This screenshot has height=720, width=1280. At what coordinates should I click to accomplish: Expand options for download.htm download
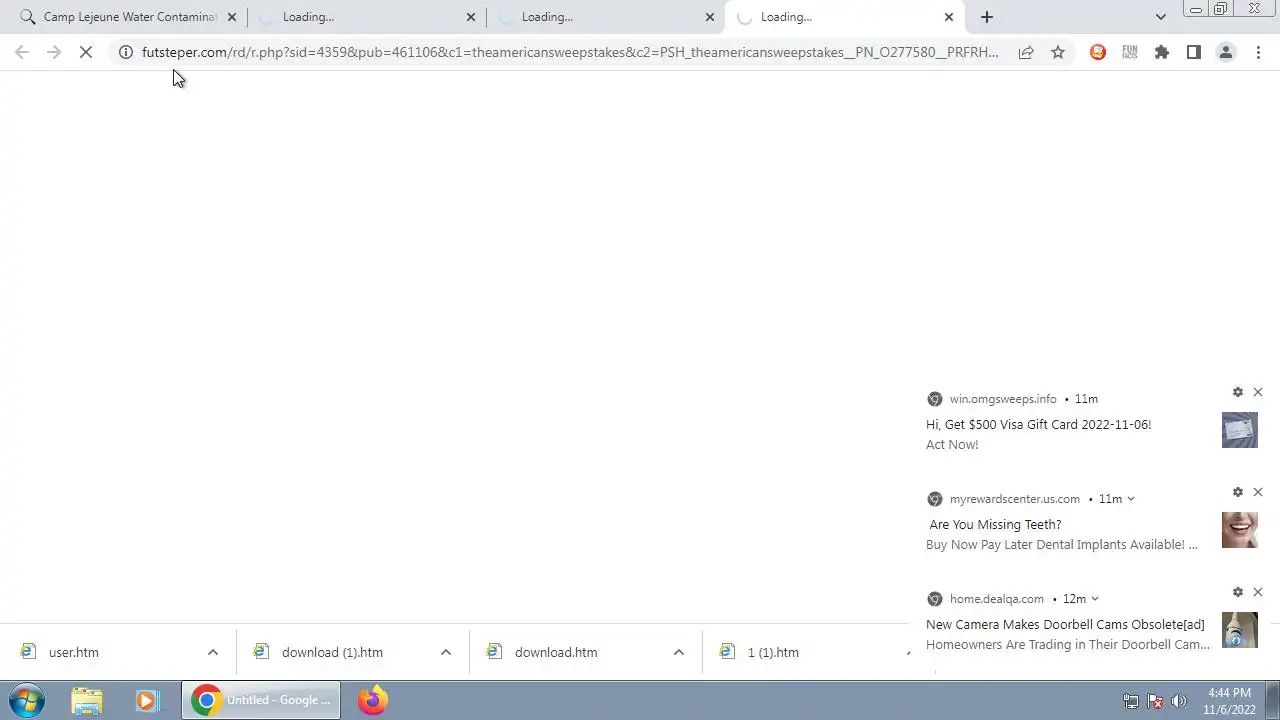point(678,652)
